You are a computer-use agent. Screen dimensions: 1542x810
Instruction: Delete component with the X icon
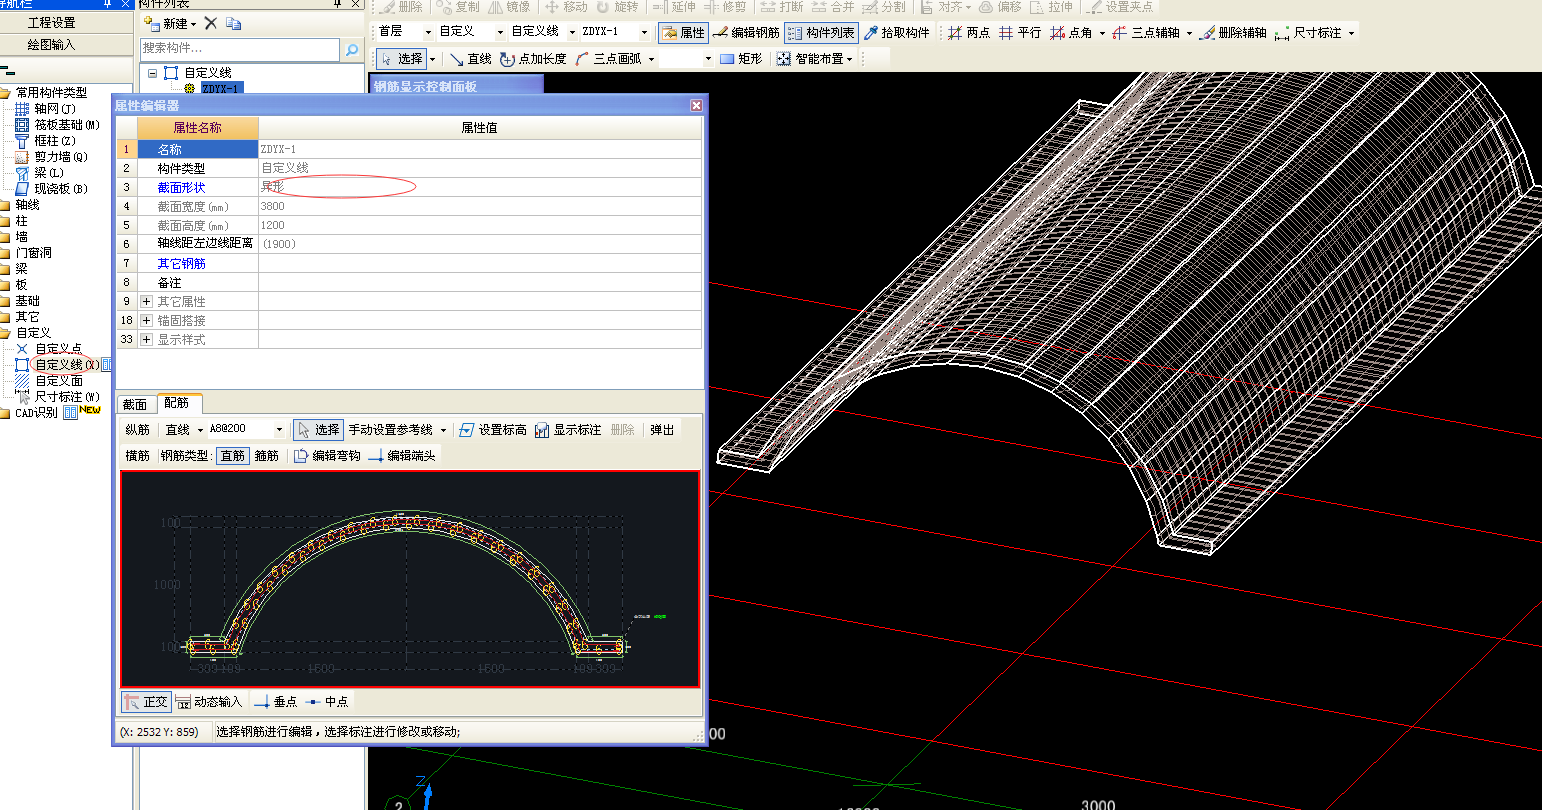(x=211, y=23)
